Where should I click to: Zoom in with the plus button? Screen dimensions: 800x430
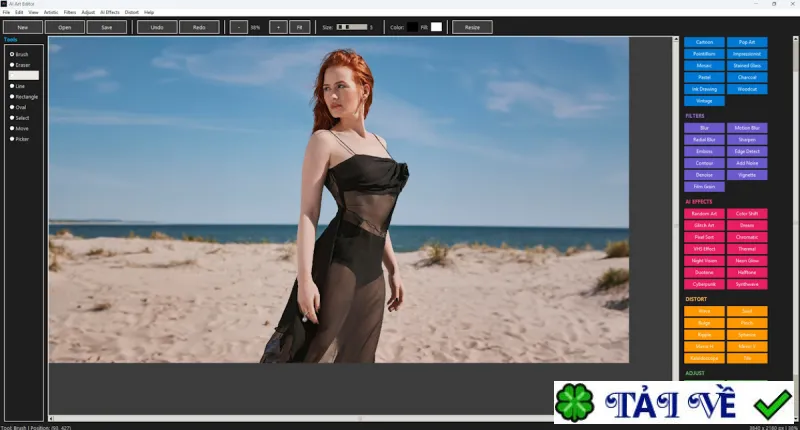point(278,27)
